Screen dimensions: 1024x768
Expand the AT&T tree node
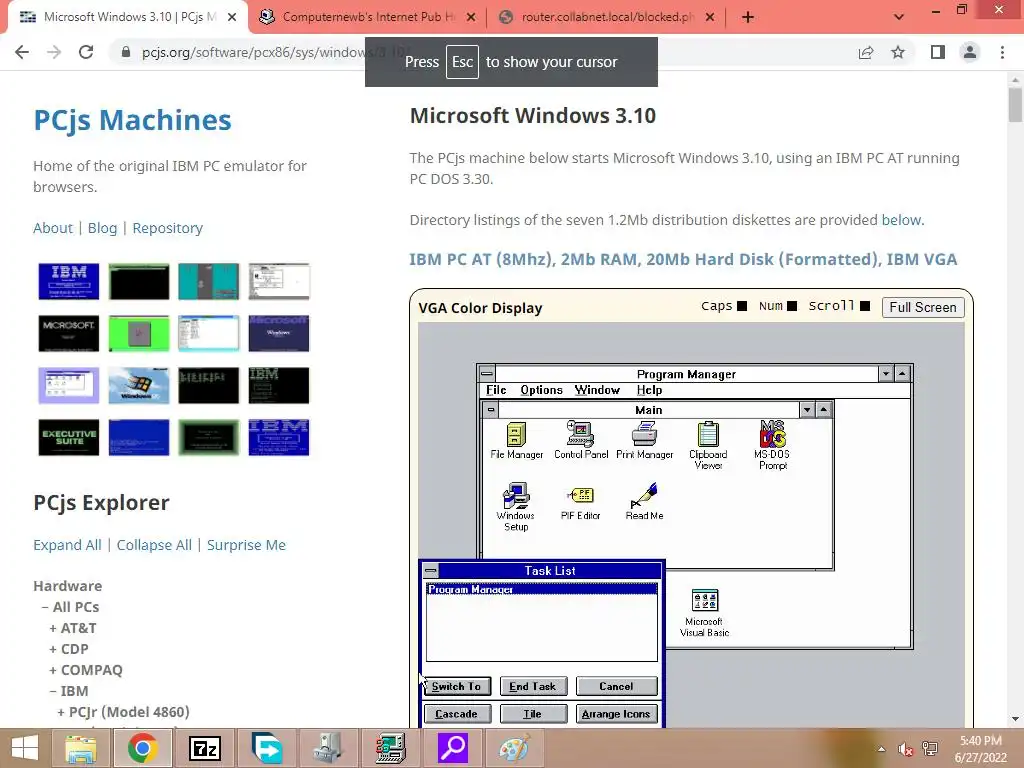click(53, 628)
